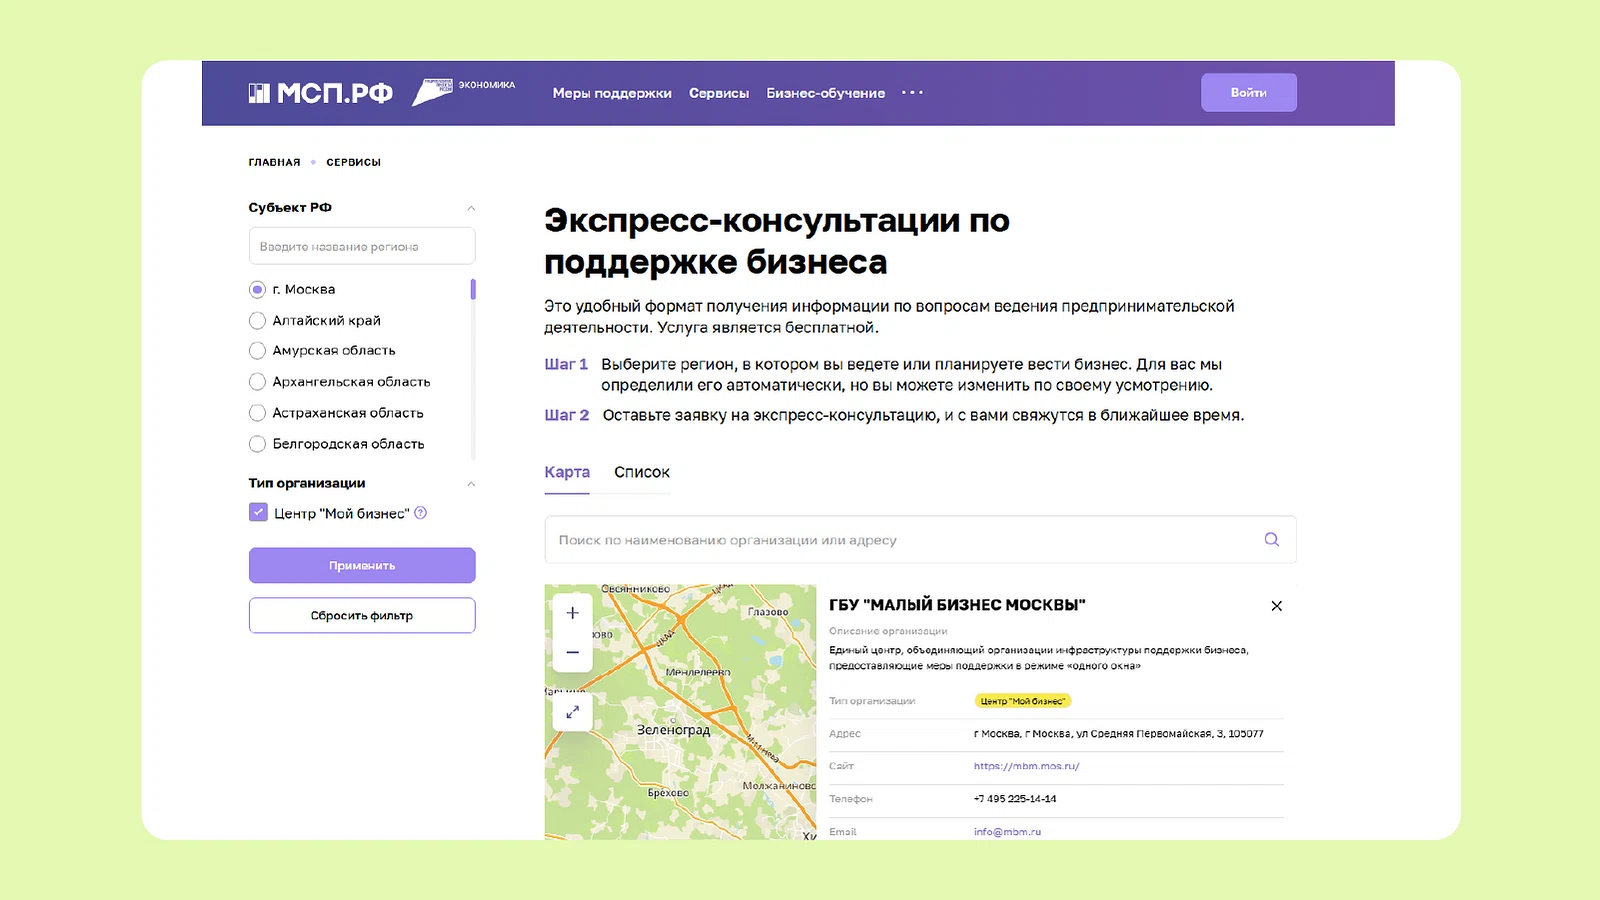Click the Сервисы breadcrumb
Image resolution: width=1600 pixels, height=900 pixels.
pos(353,162)
